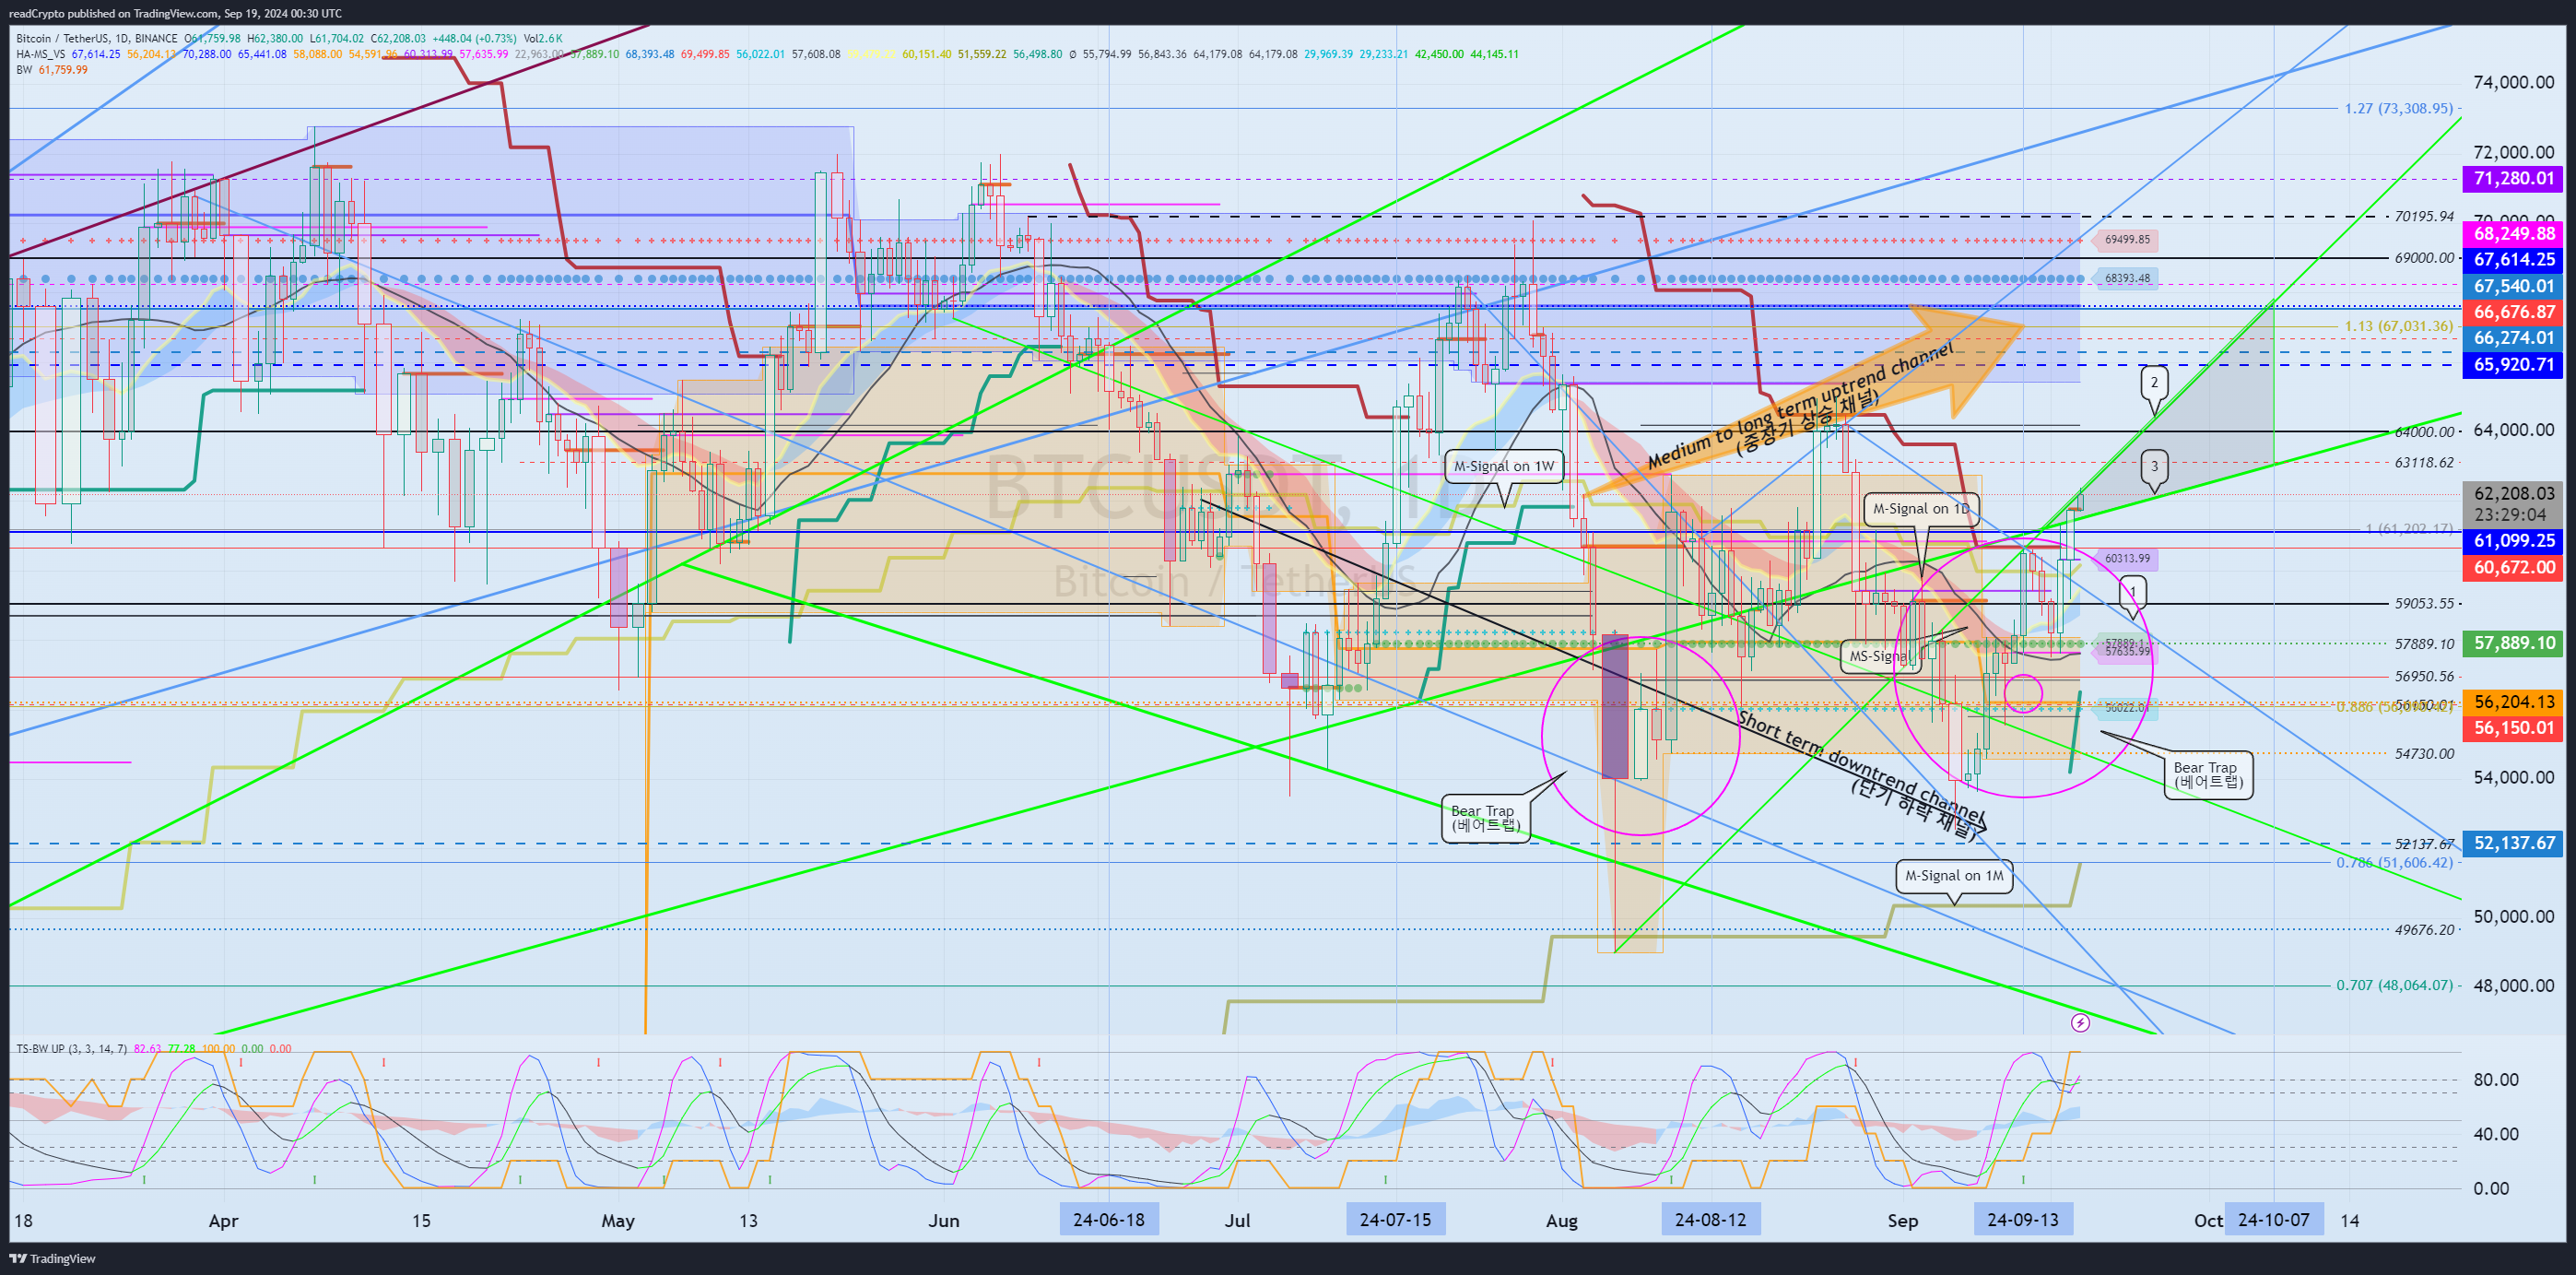
Task: Click the TradingView logo at bottom left
Action: point(52,1258)
